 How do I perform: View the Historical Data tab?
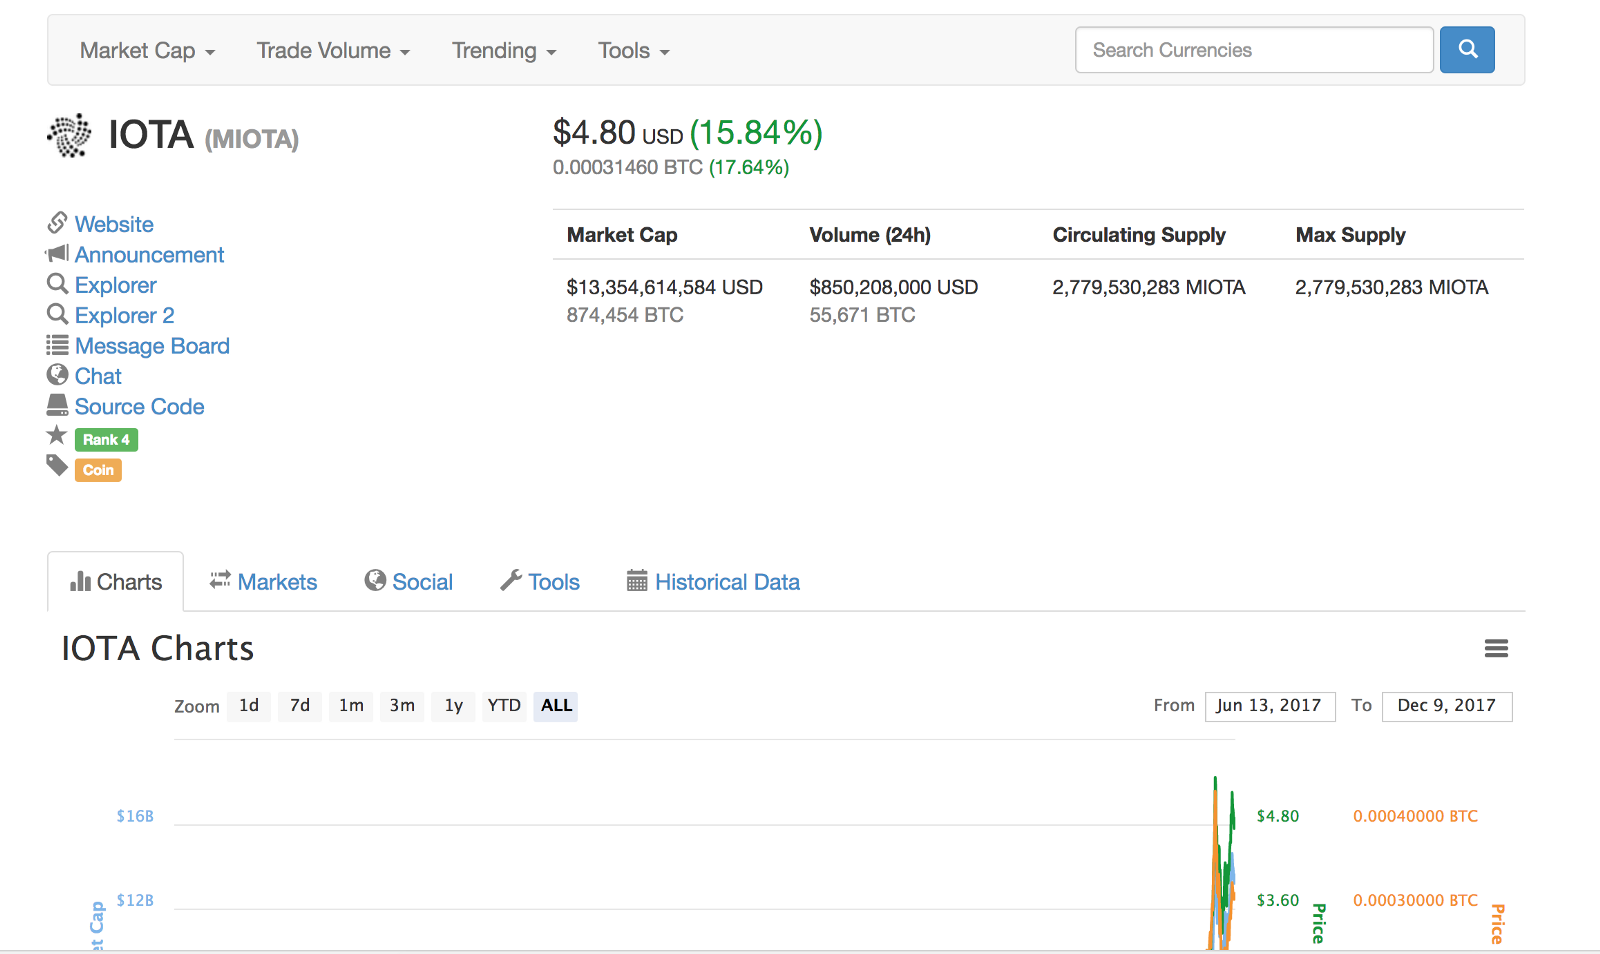click(713, 581)
